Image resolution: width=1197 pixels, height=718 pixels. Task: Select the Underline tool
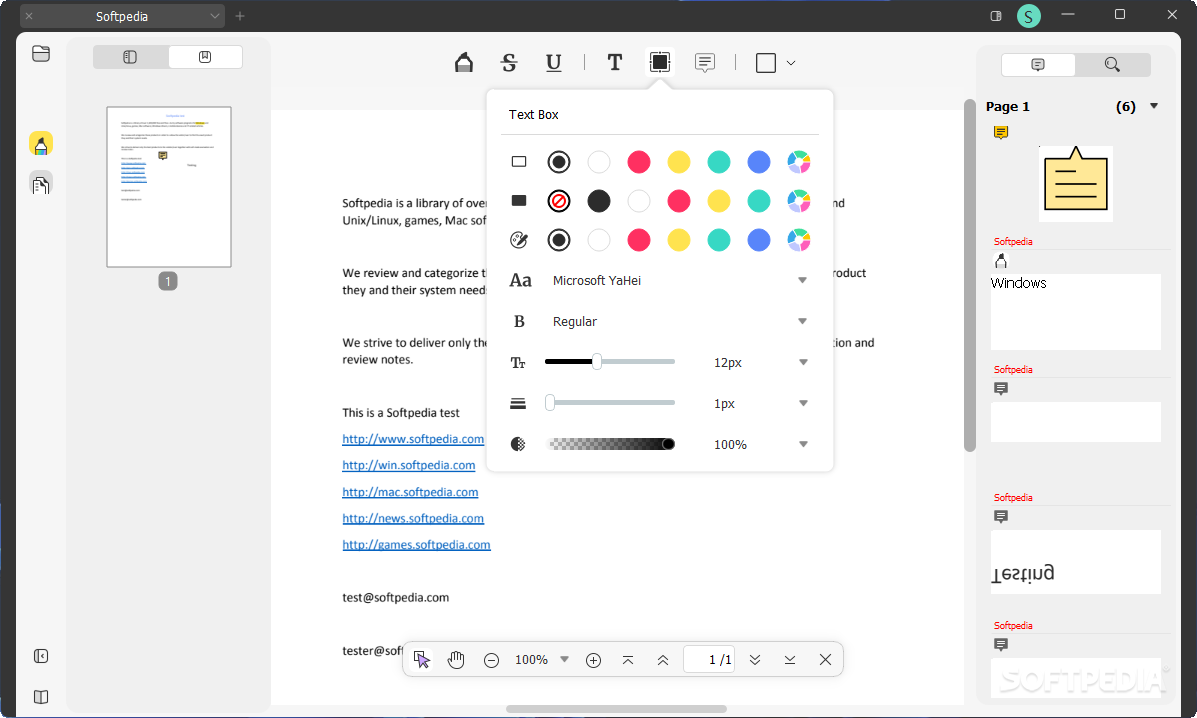point(554,63)
